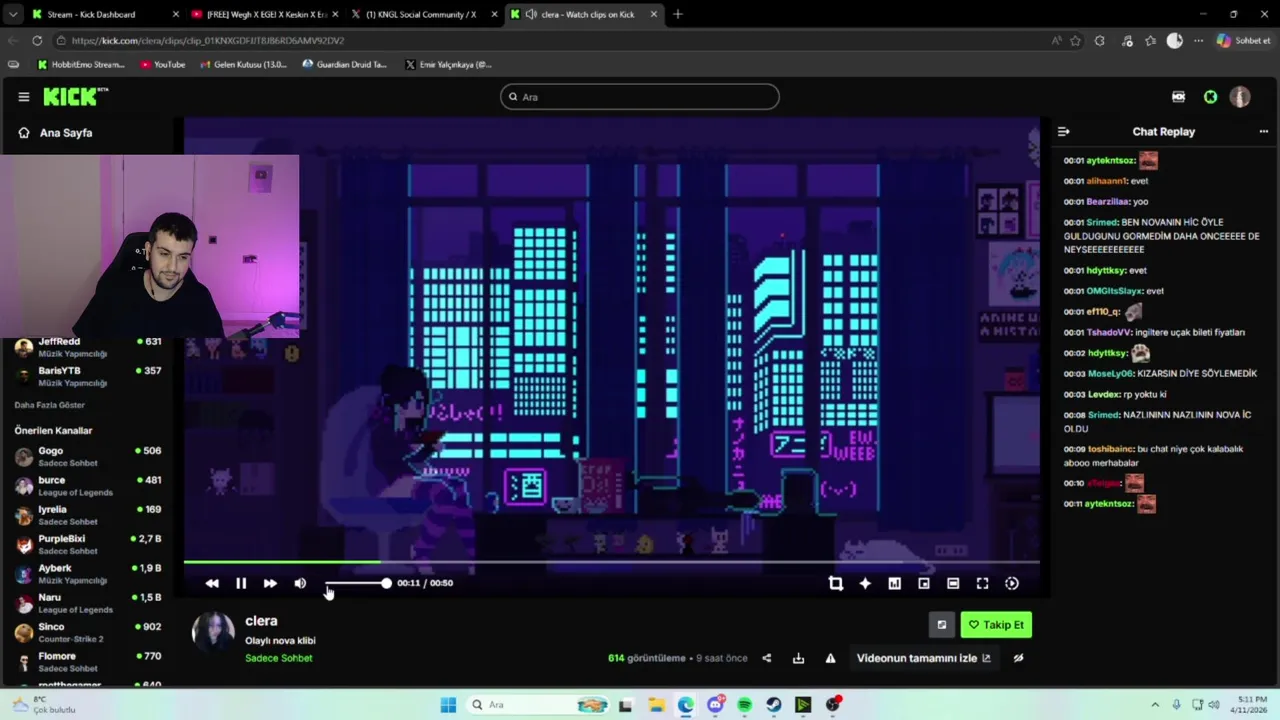Enter fullscreen mode
The width and height of the screenshot is (1280, 720).
pos(982,583)
